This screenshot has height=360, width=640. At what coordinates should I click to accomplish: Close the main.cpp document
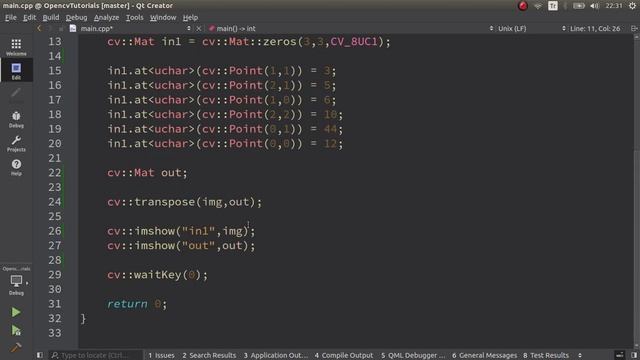pos(198,29)
